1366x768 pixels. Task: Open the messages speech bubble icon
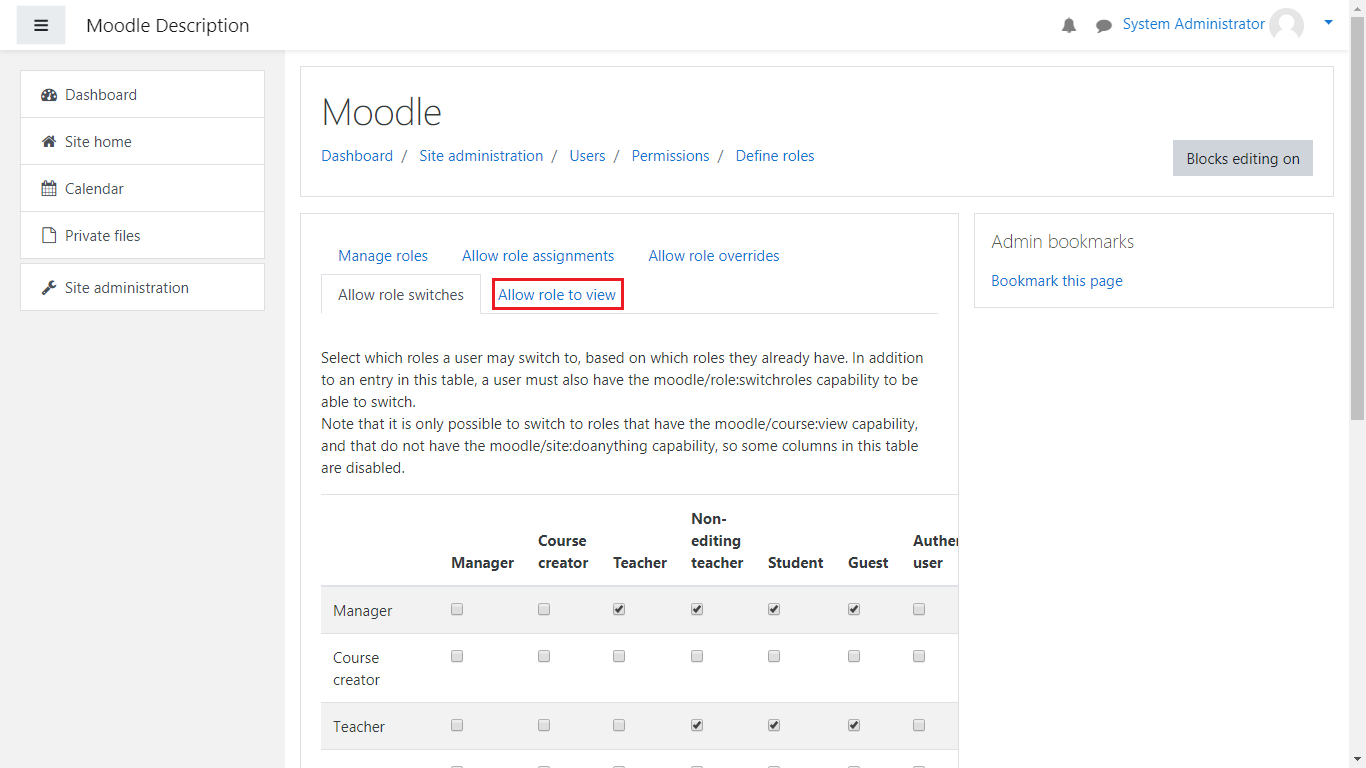(1103, 26)
